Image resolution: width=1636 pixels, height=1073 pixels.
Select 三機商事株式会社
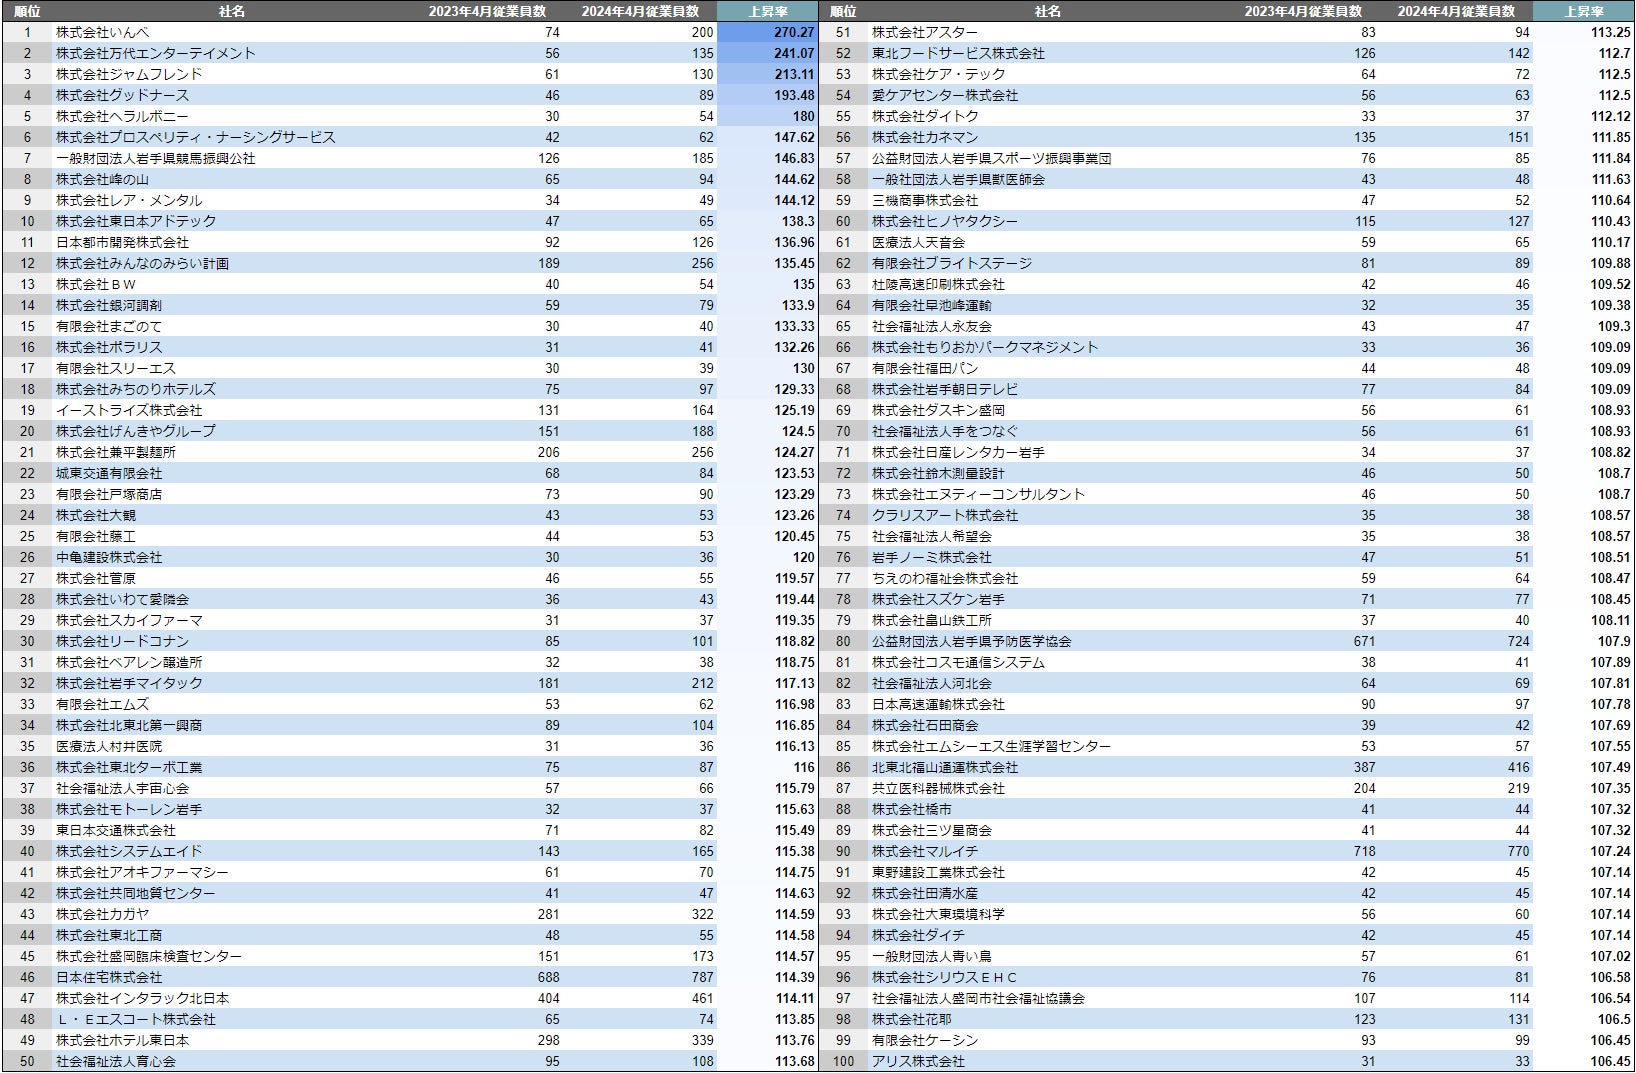[925, 200]
